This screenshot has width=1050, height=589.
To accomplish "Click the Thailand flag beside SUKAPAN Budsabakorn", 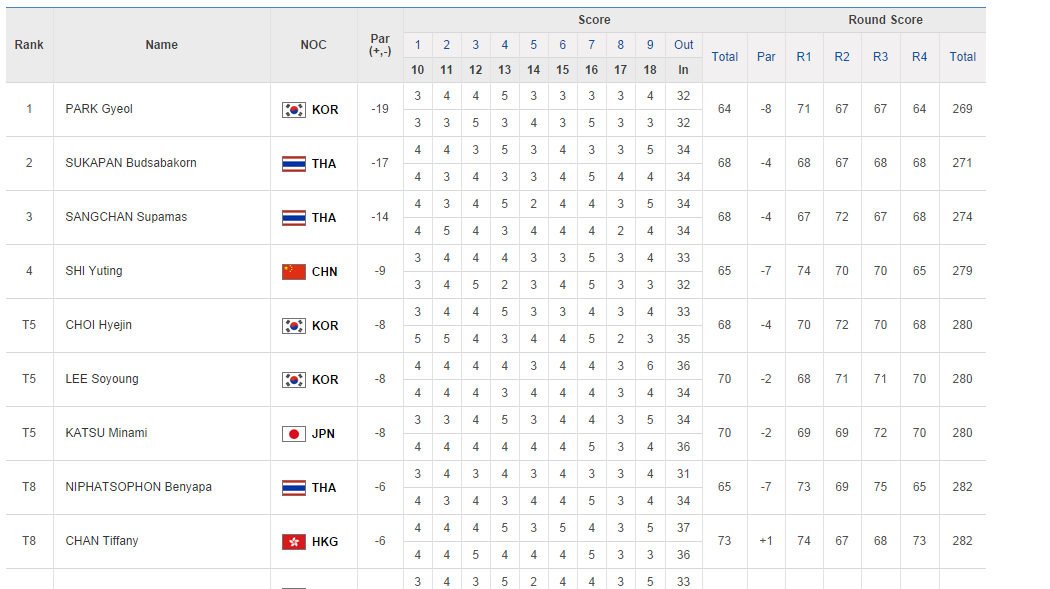I will (x=293, y=164).
